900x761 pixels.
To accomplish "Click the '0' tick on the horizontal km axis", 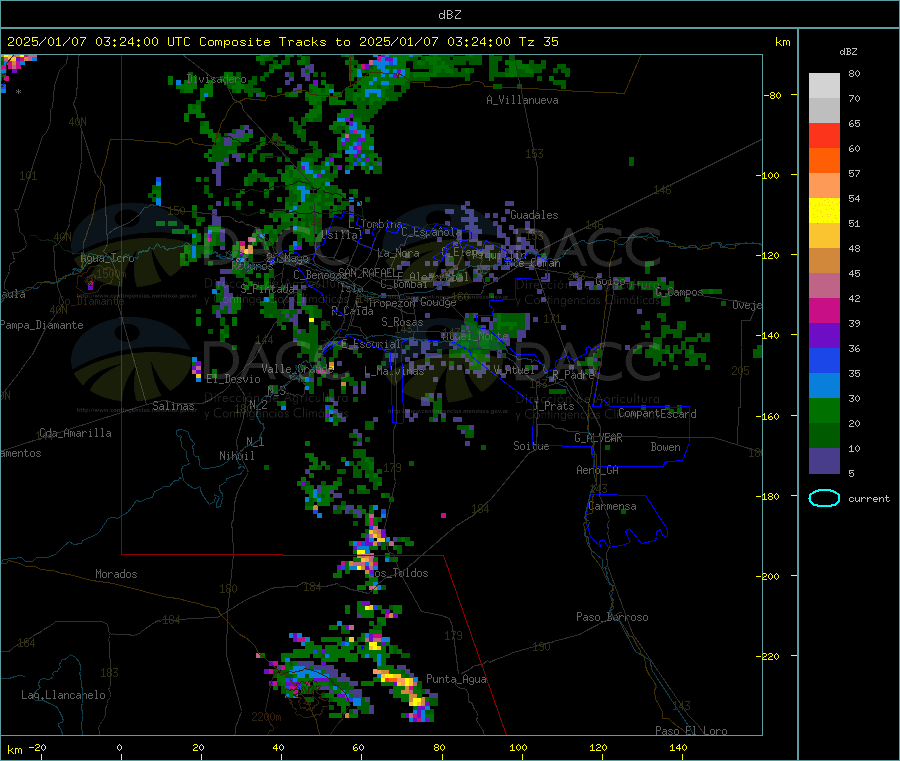I will [119, 748].
